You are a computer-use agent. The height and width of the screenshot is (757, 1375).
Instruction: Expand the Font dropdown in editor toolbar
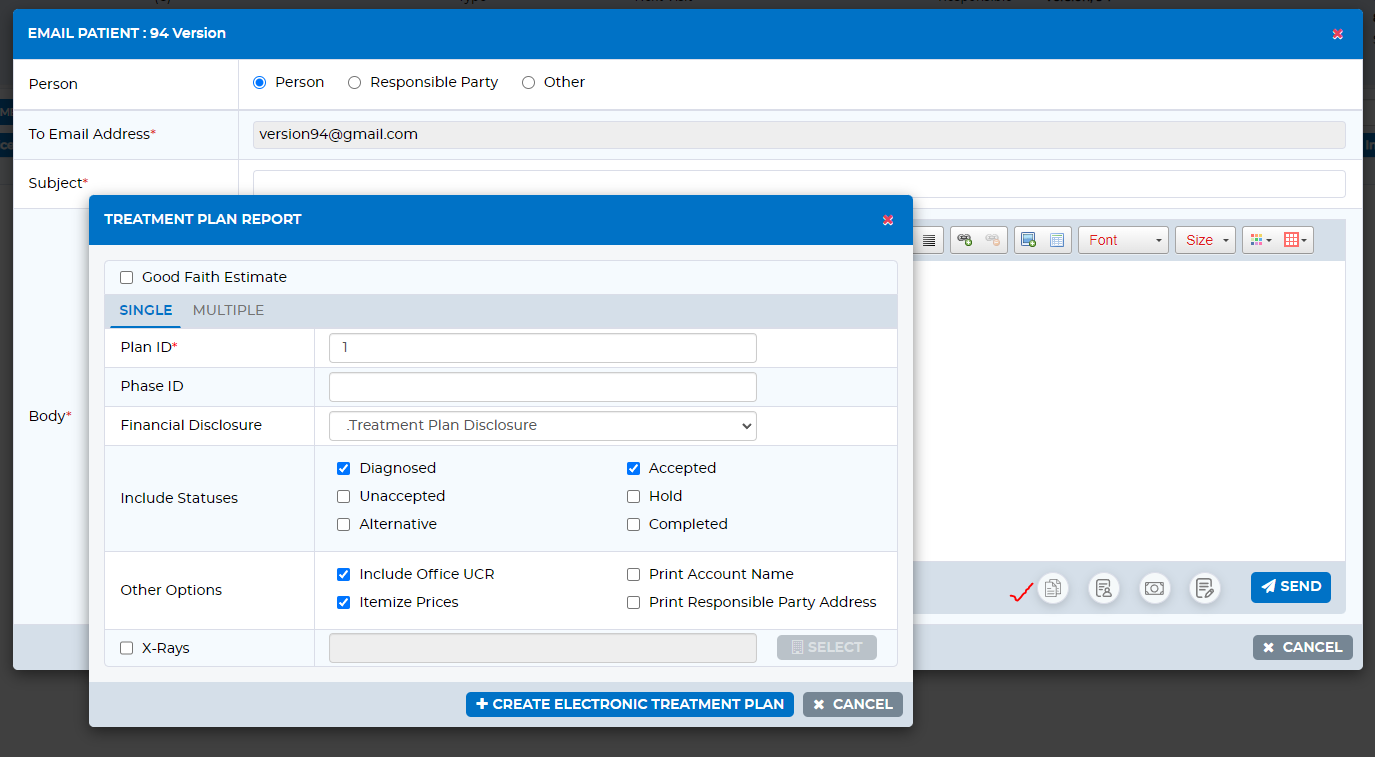pos(1123,240)
